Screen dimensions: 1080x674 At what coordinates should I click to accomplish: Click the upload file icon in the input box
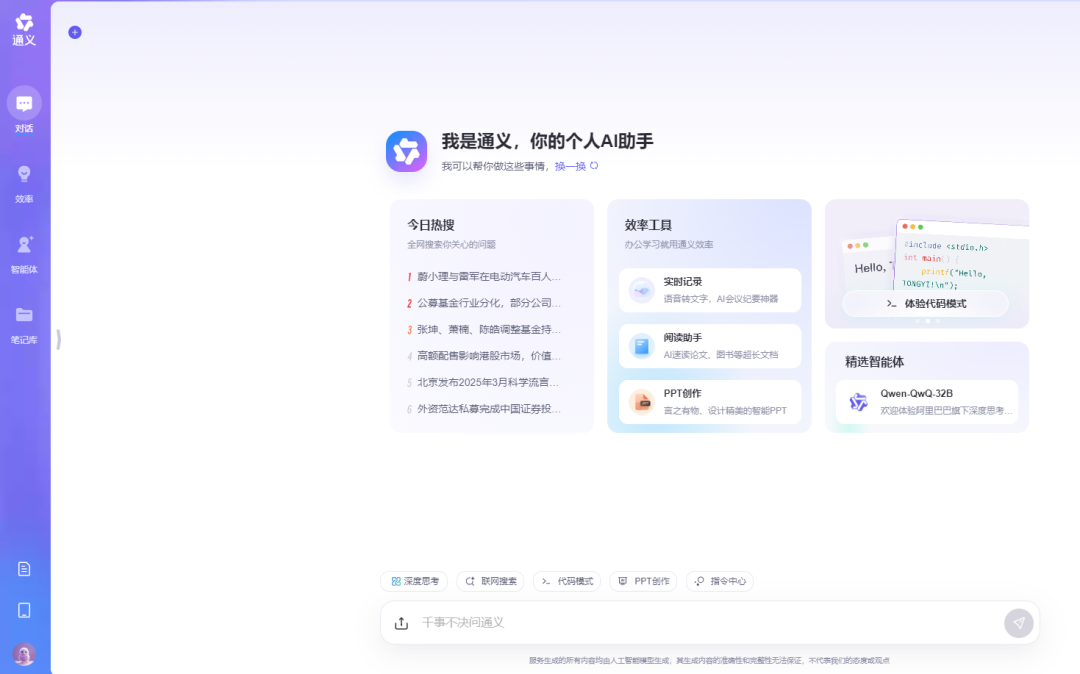pos(402,623)
